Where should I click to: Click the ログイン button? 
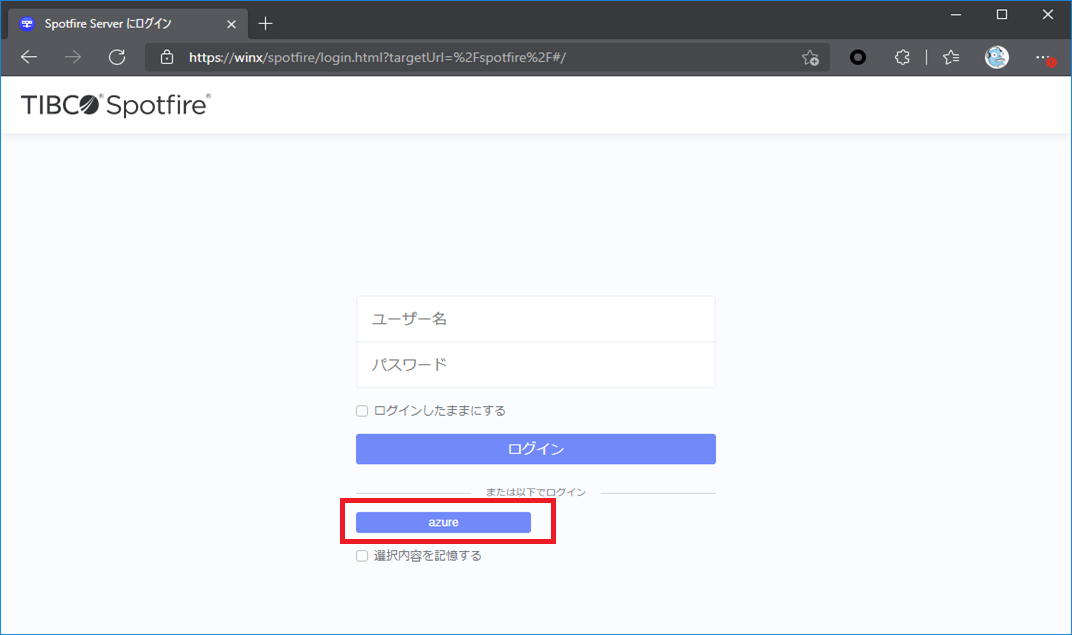coord(535,449)
